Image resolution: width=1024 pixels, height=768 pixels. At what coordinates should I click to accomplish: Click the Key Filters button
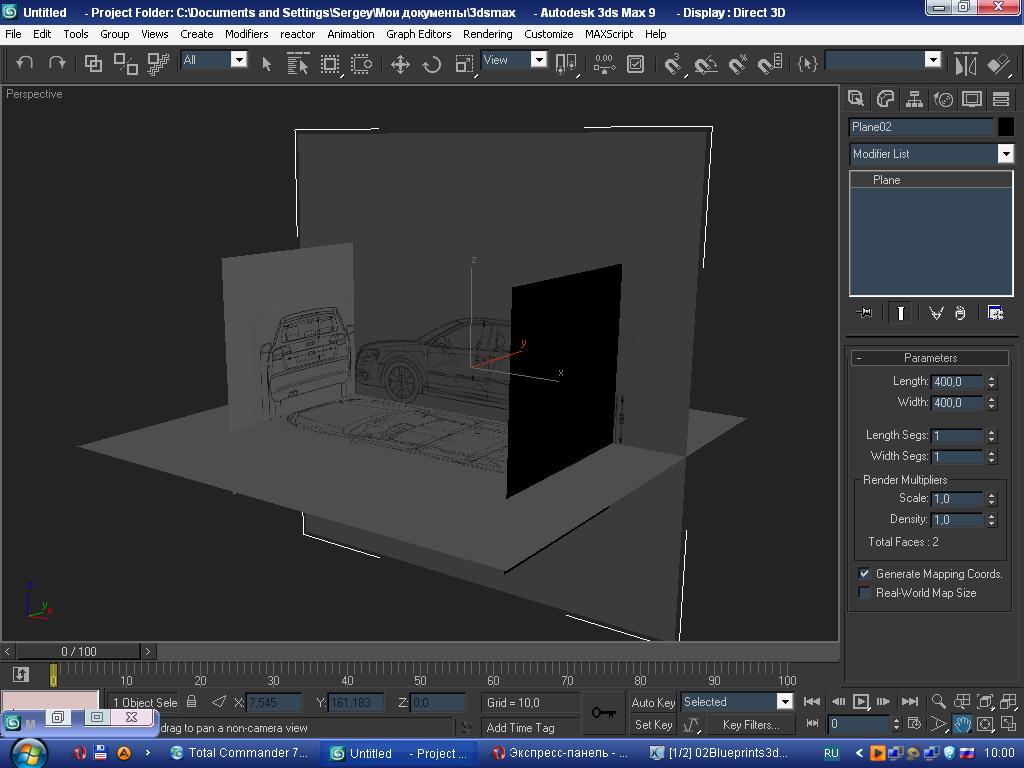point(750,725)
